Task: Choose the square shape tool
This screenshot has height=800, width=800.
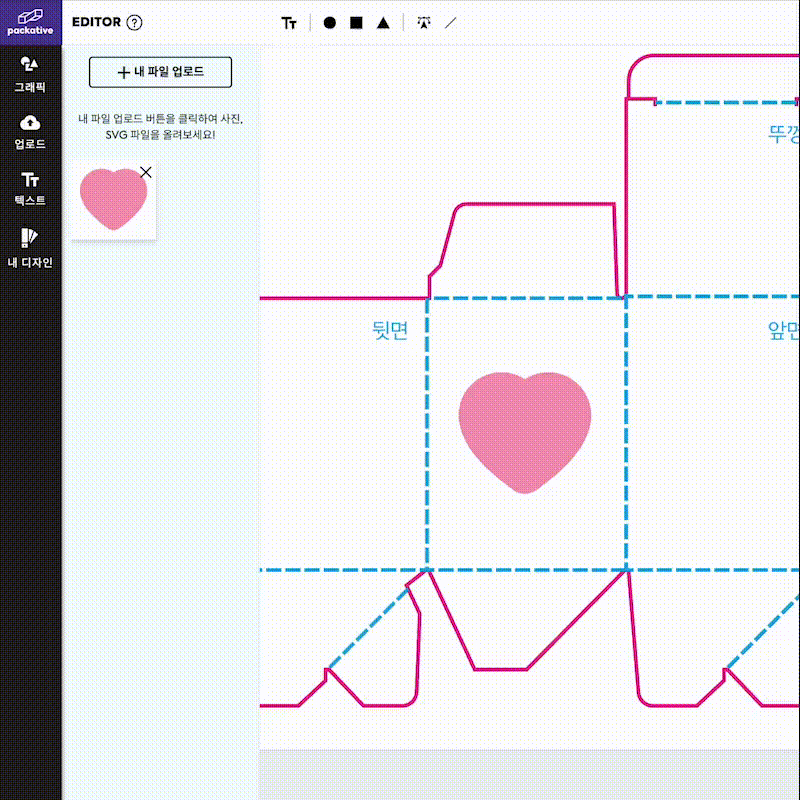Action: coord(356,23)
